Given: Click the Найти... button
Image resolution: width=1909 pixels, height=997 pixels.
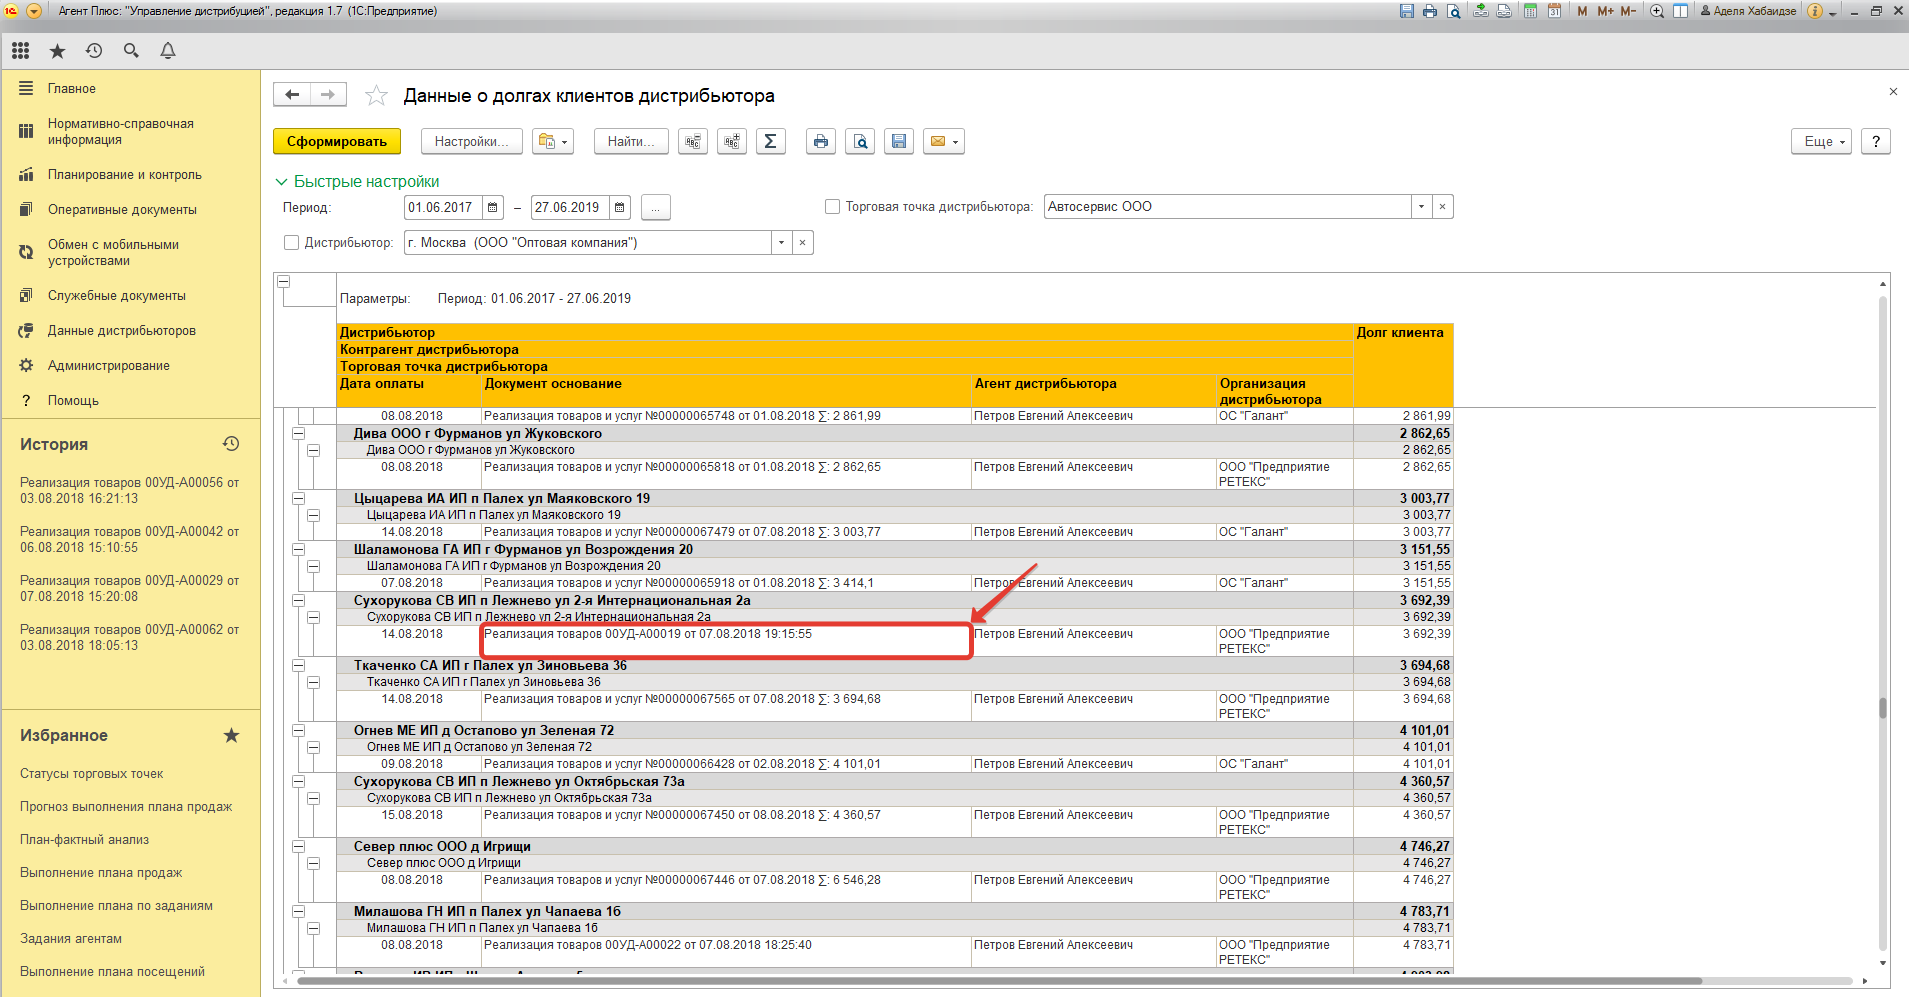Looking at the screenshot, I should (631, 141).
